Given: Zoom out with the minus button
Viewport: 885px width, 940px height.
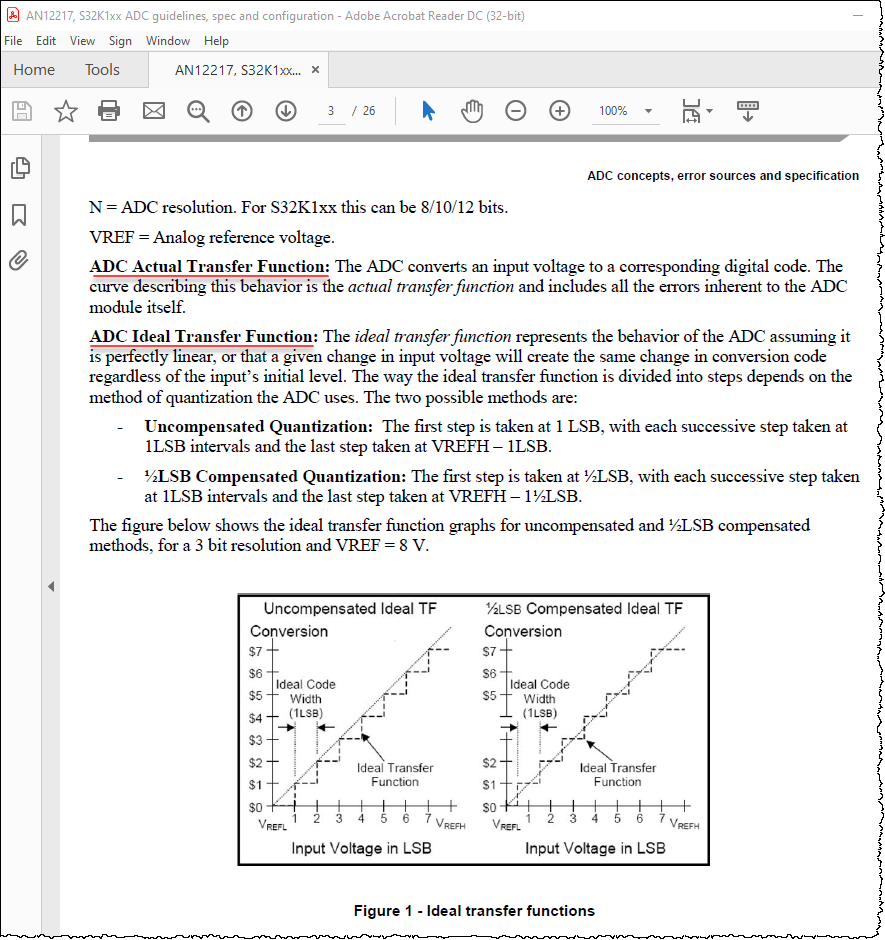Looking at the screenshot, I should [x=516, y=111].
